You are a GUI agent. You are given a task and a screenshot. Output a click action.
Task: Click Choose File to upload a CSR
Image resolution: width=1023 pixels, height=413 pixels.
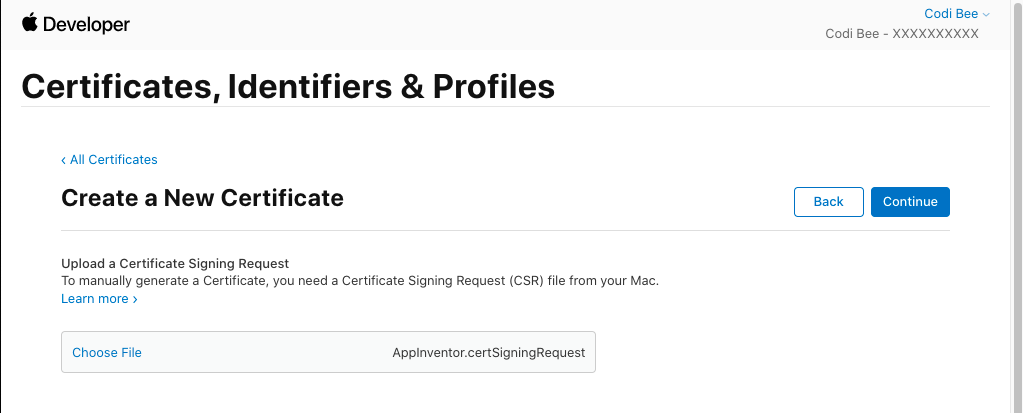point(107,353)
